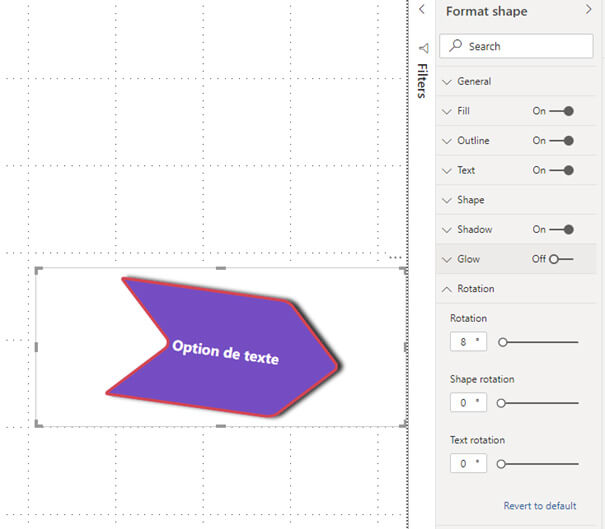Screen dimensions: 605x529
Task: Click the forward arrow next to Format shape
Action: (588, 9)
